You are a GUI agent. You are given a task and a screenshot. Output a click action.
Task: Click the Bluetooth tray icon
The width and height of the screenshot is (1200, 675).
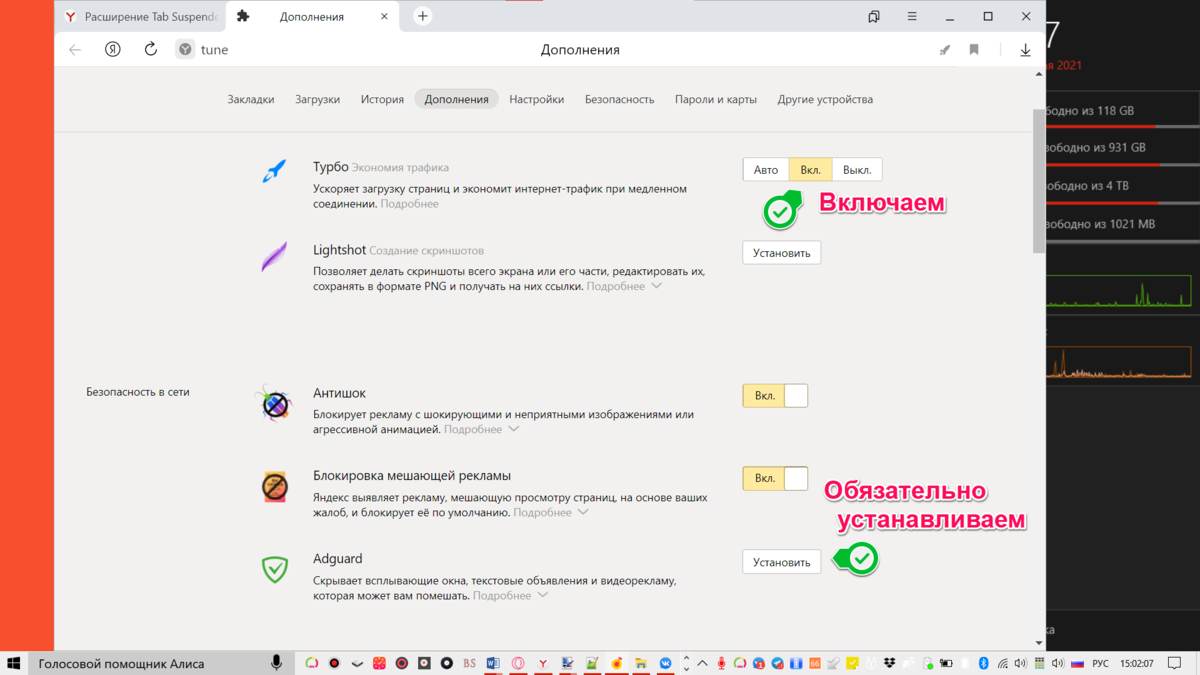[x=983, y=663]
